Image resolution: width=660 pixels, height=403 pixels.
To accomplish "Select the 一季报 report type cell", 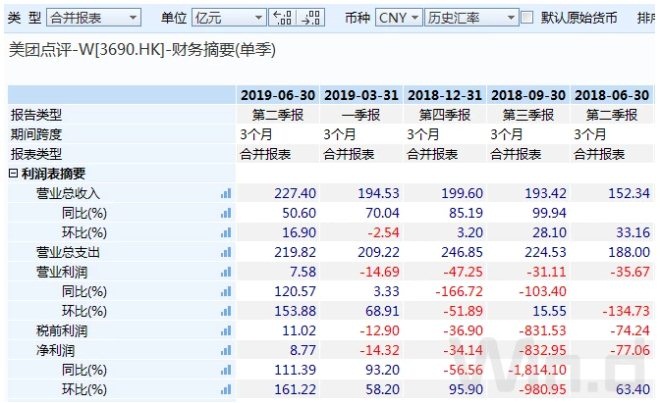I will click(361, 115).
